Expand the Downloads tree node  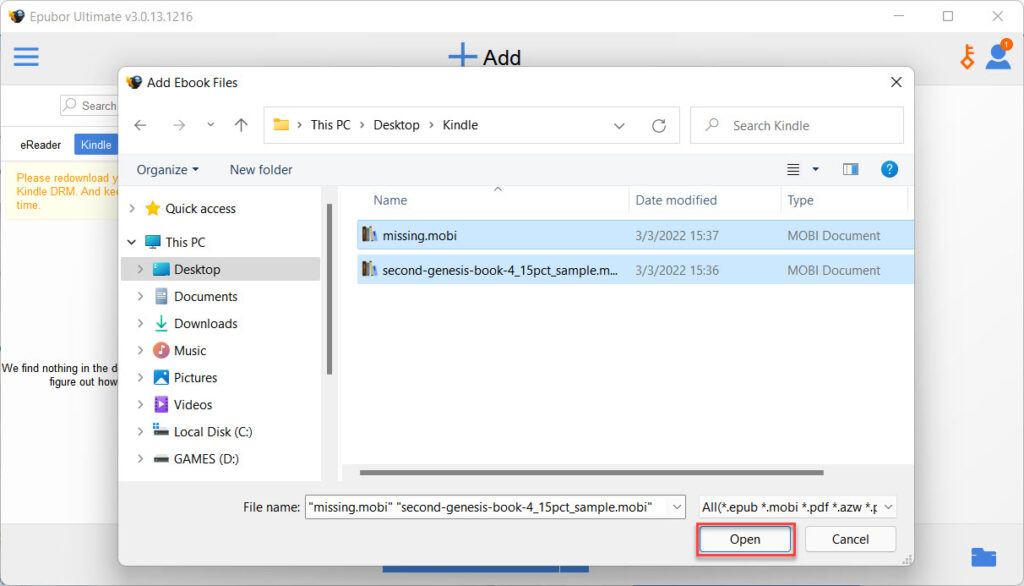[140, 323]
